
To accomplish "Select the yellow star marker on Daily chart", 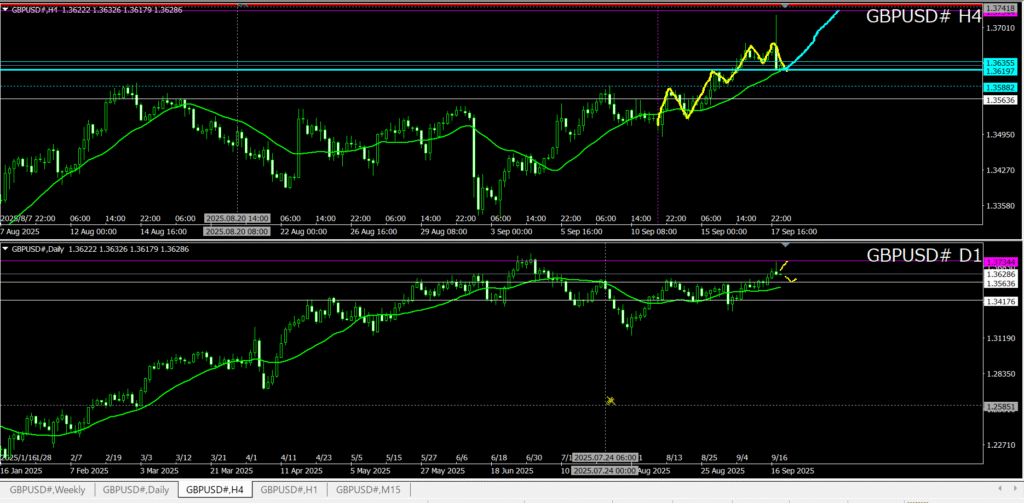I will click(x=611, y=400).
